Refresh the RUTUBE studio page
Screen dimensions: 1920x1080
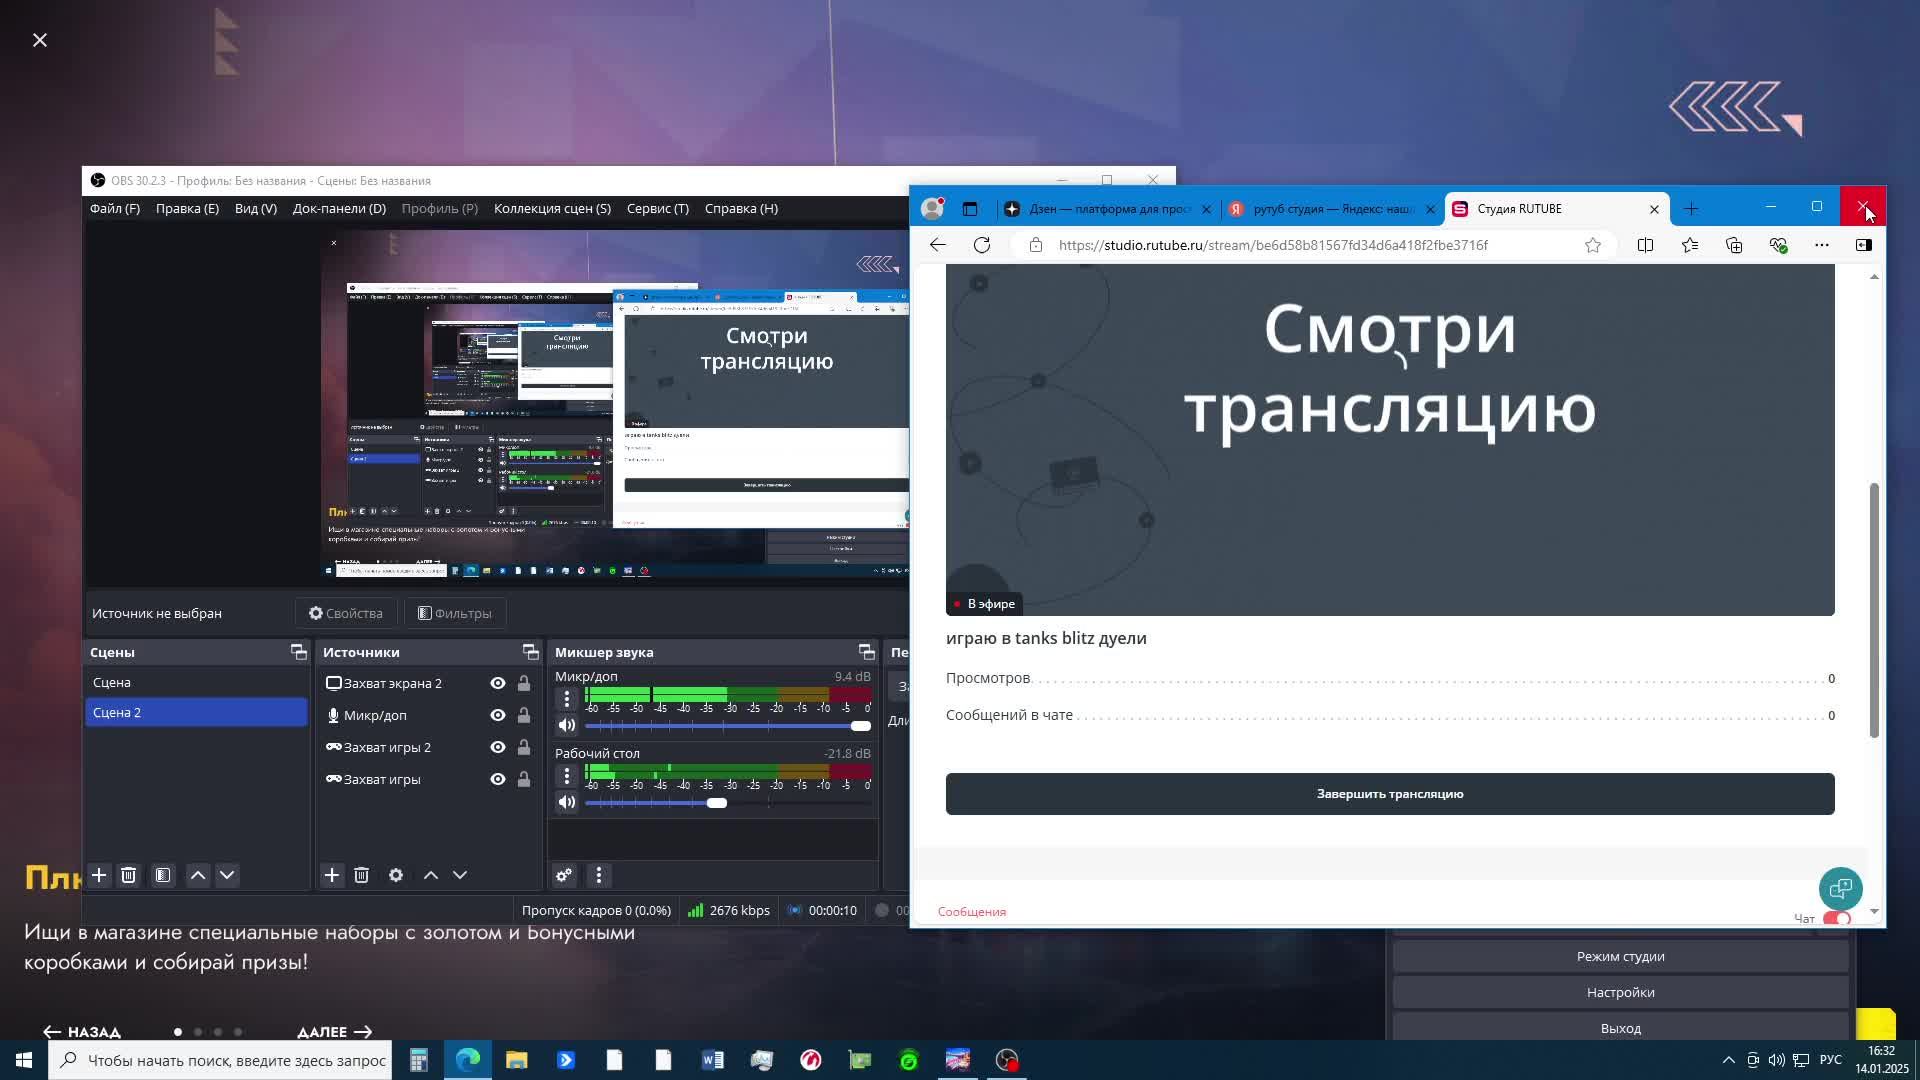tap(982, 245)
